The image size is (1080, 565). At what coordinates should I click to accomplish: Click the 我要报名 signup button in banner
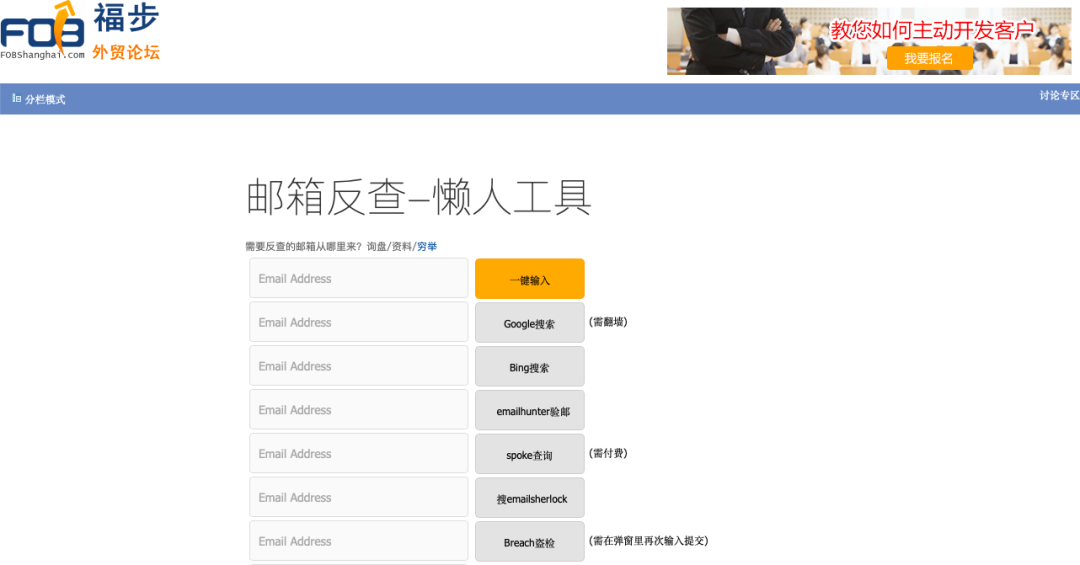click(929, 59)
